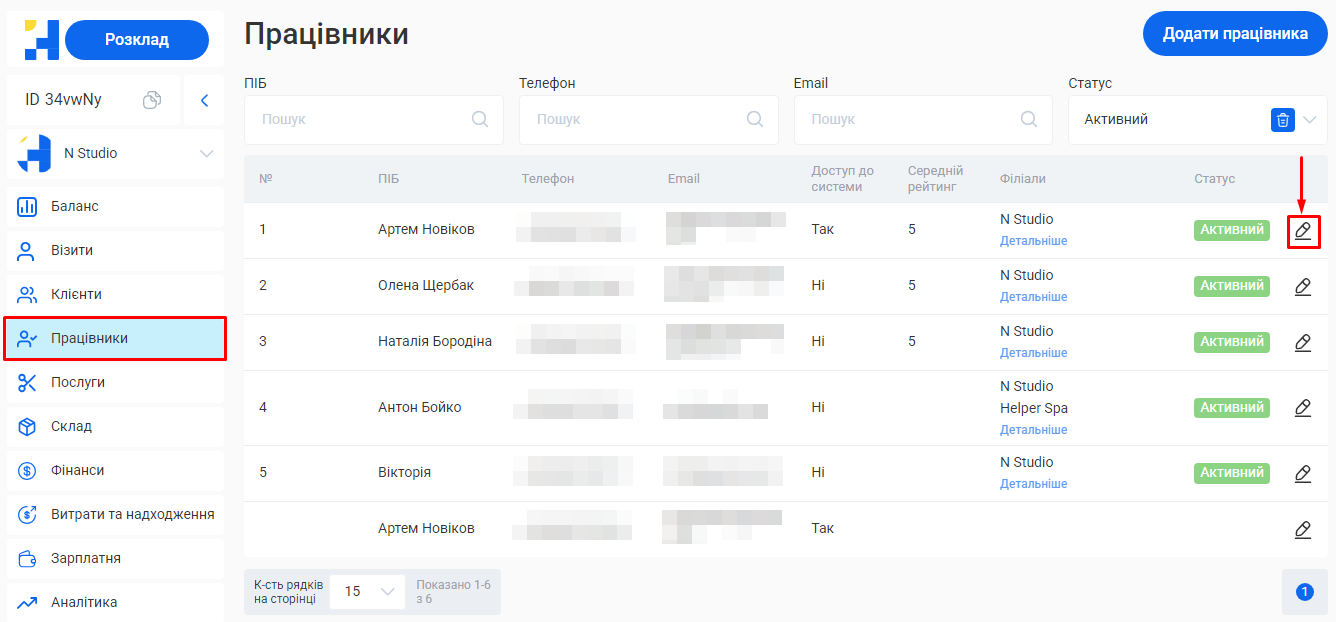Clear Статус filter with trash icon
Image resolution: width=1336 pixels, height=622 pixels.
(1282, 120)
